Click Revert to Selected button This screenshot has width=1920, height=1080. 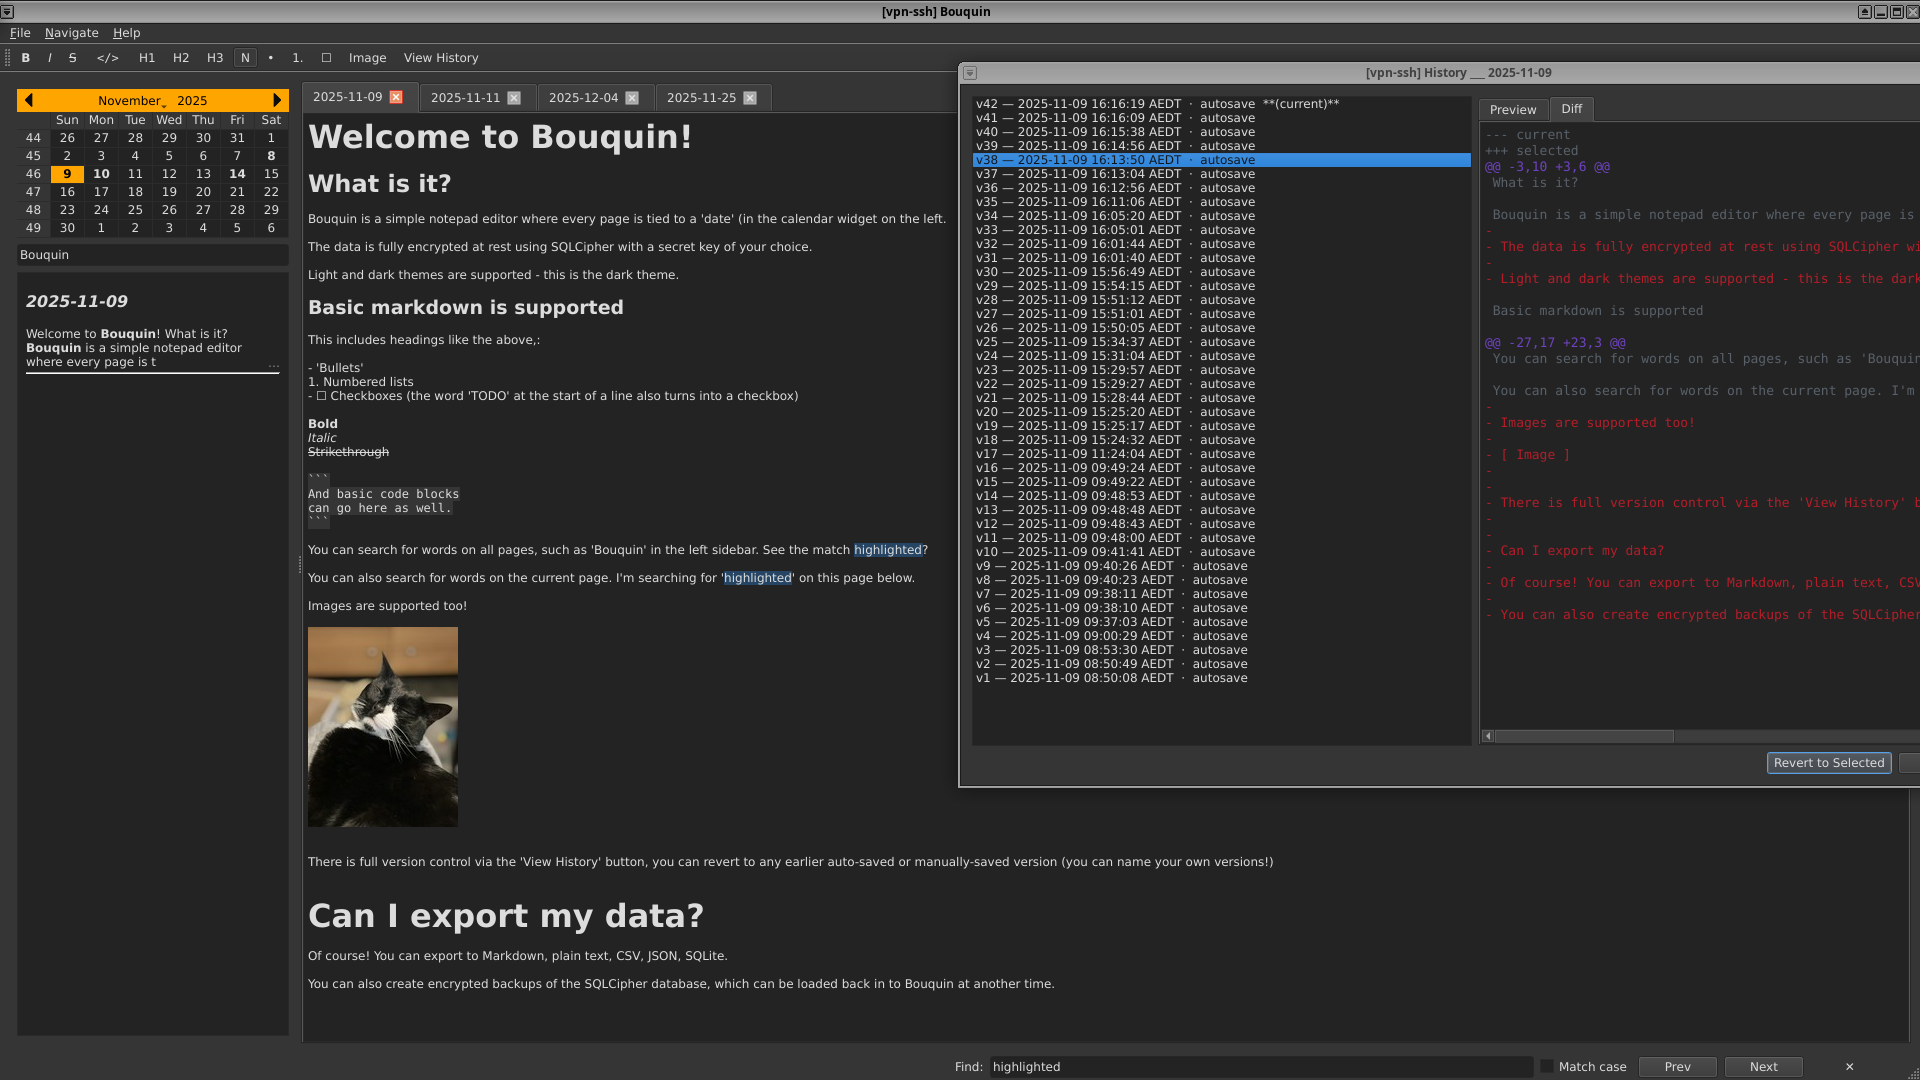1828,763
